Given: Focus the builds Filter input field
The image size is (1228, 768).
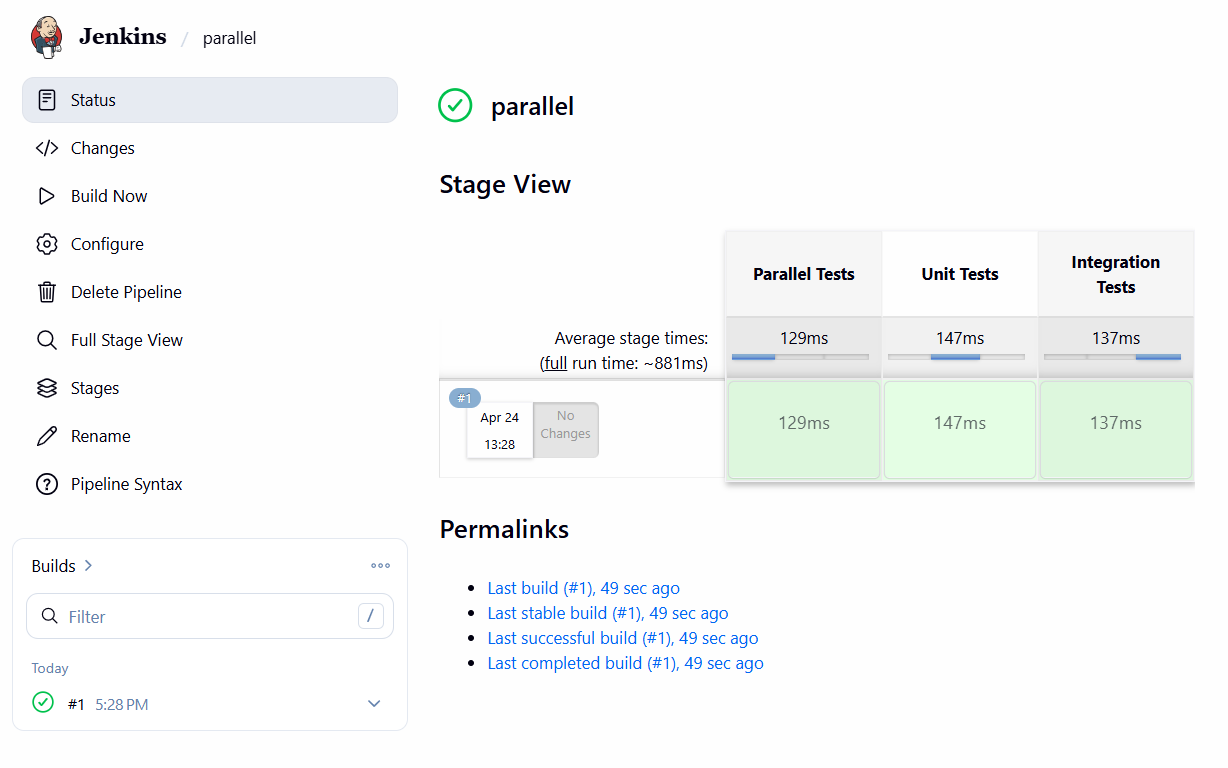Looking at the screenshot, I should [210, 616].
